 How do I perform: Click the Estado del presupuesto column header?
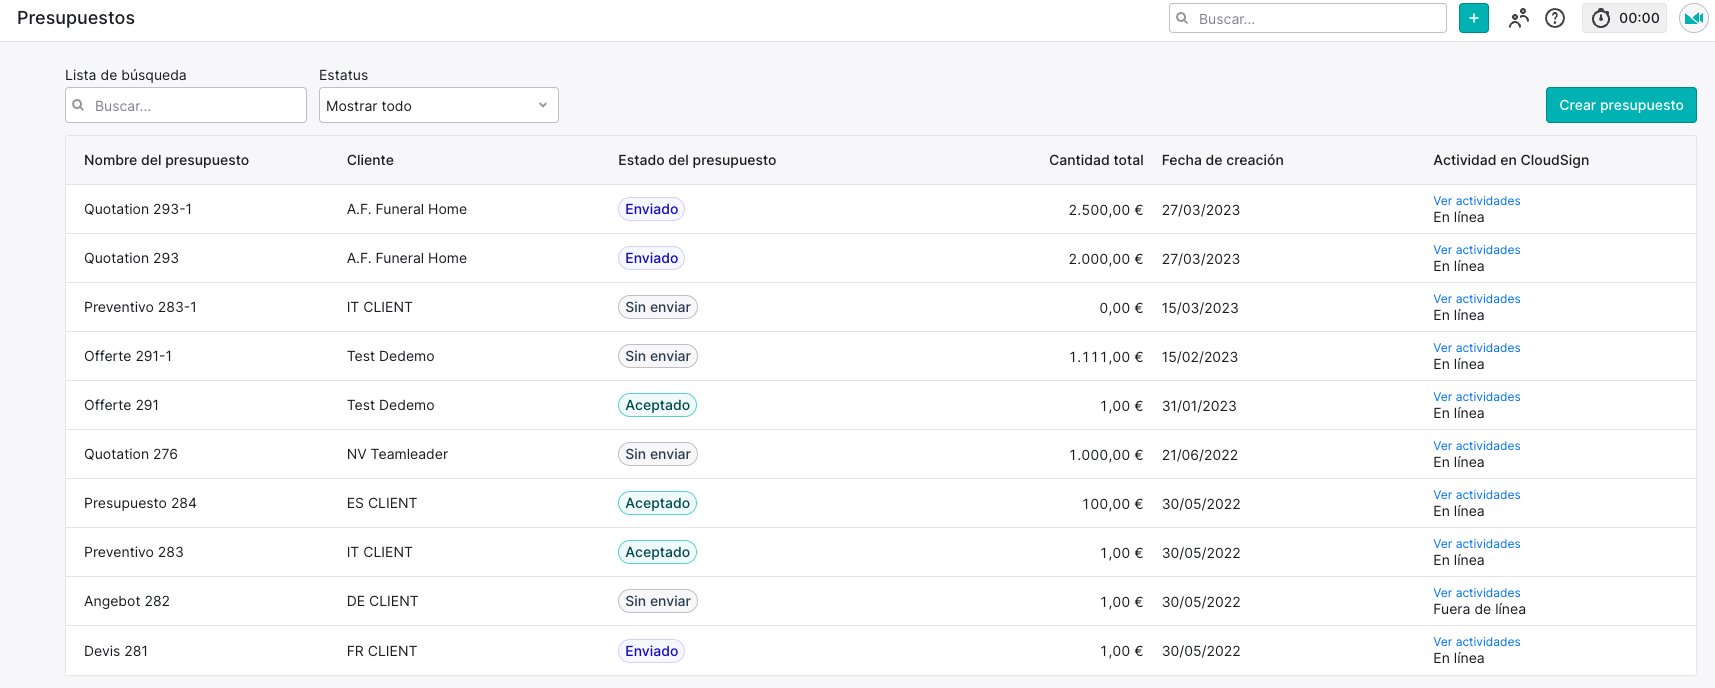697,160
